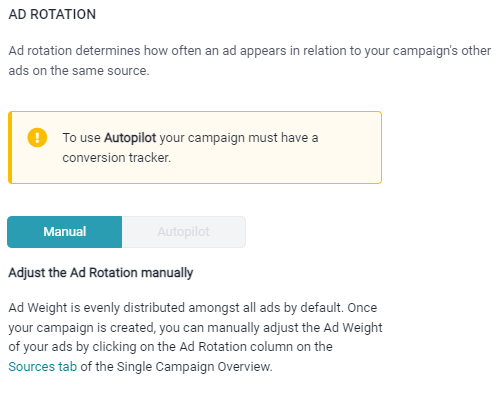Click the conversion tracker warning banner
The width and height of the screenshot is (499, 408).
coord(195,147)
